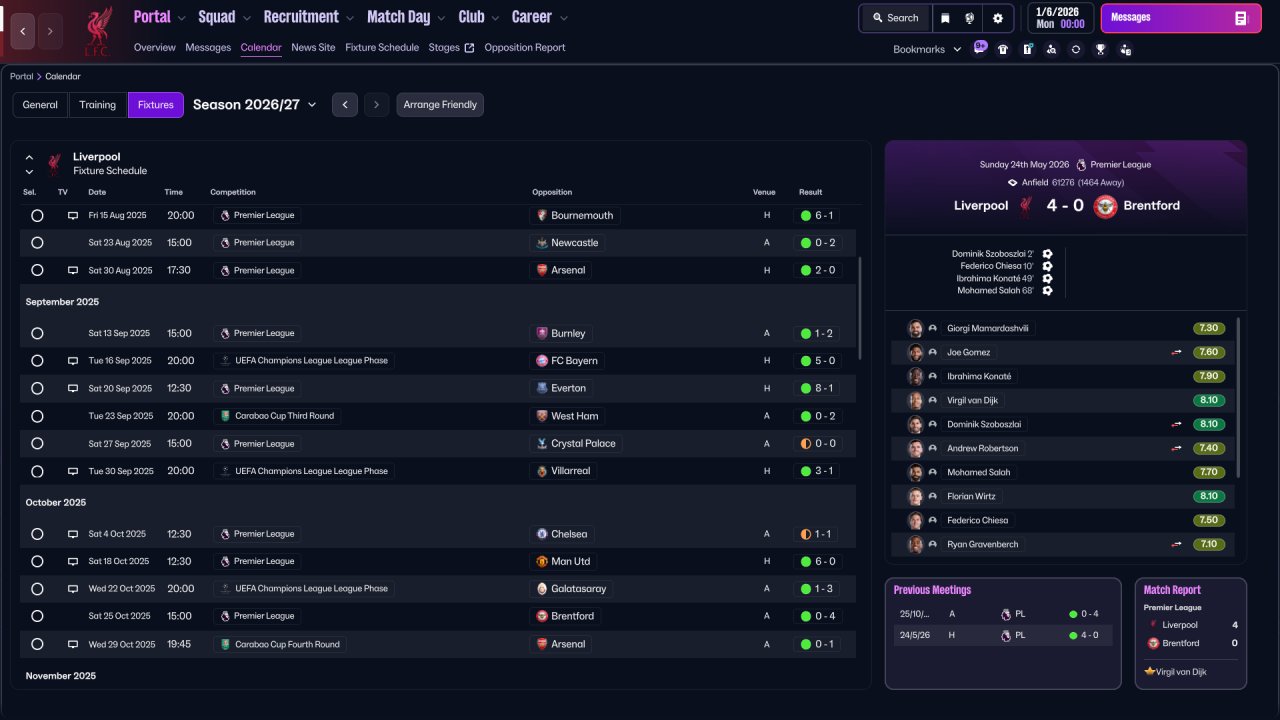This screenshot has width=1280, height=720.
Task: Open the Opposition Report sub-menu item
Action: point(525,48)
